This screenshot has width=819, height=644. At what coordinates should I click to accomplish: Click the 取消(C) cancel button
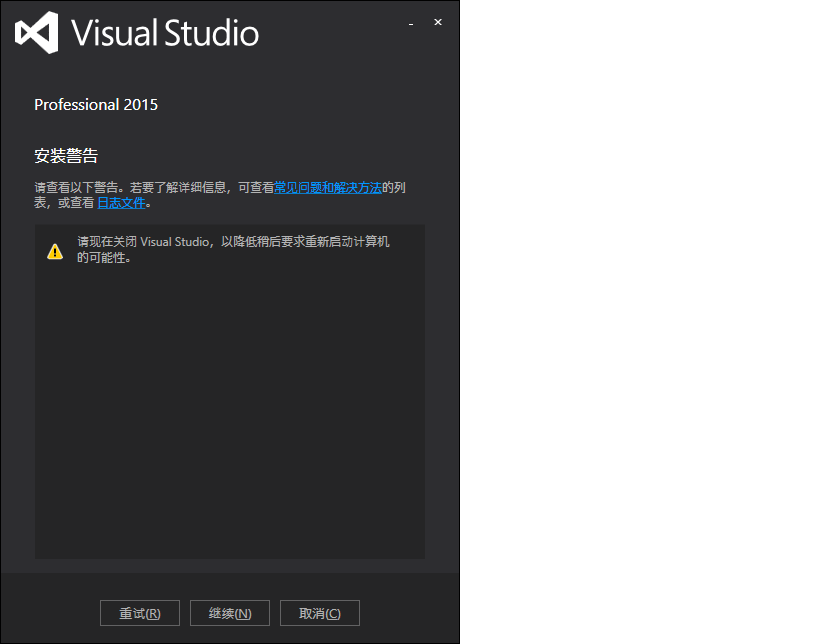[x=320, y=613]
